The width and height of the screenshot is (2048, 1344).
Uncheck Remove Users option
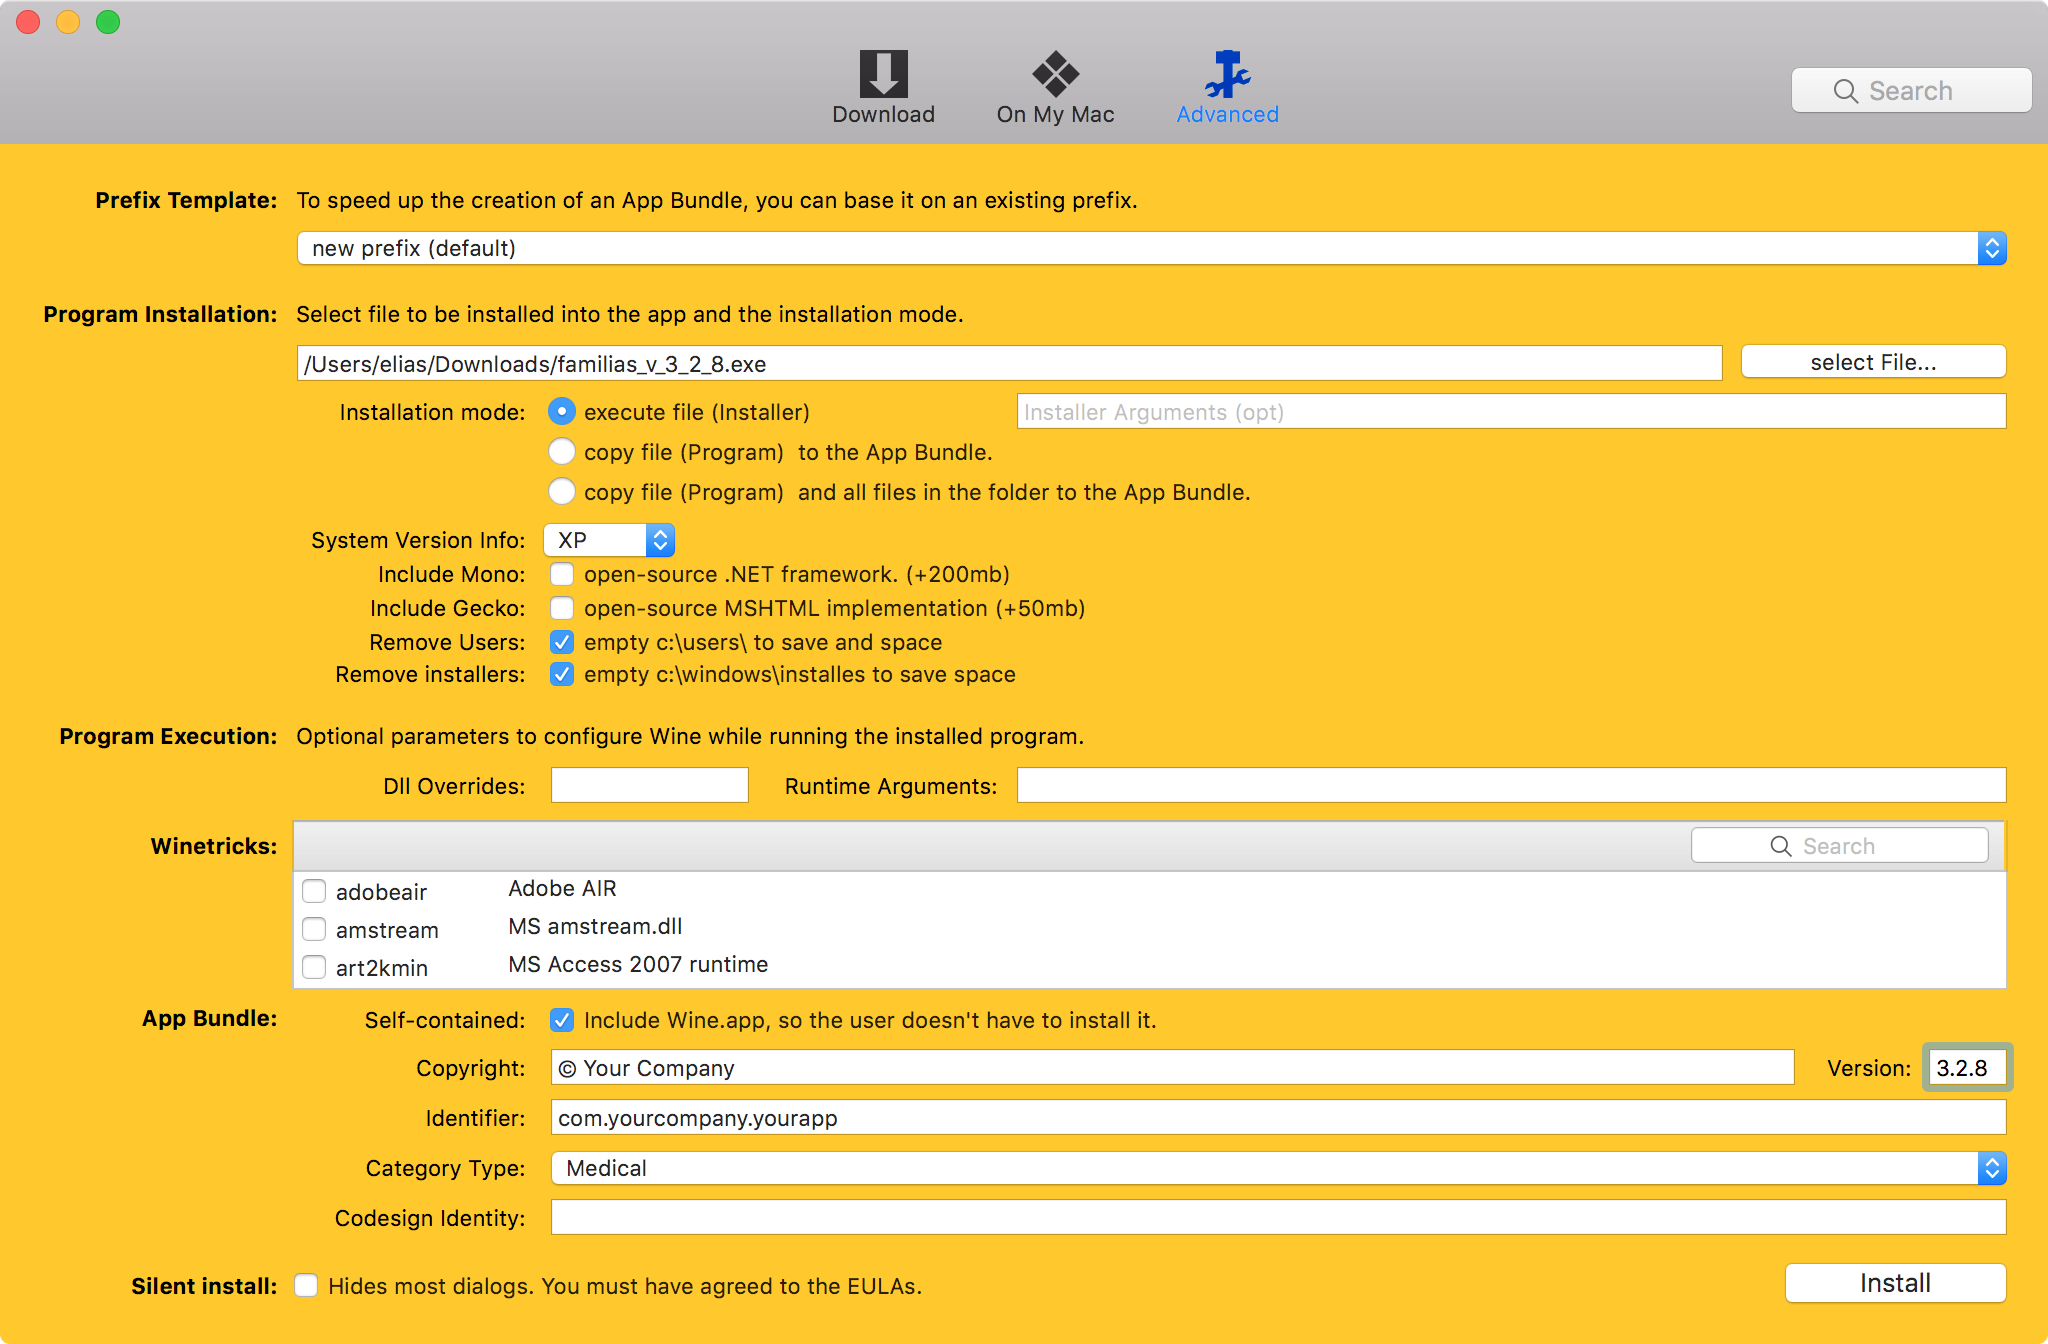(562, 642)
